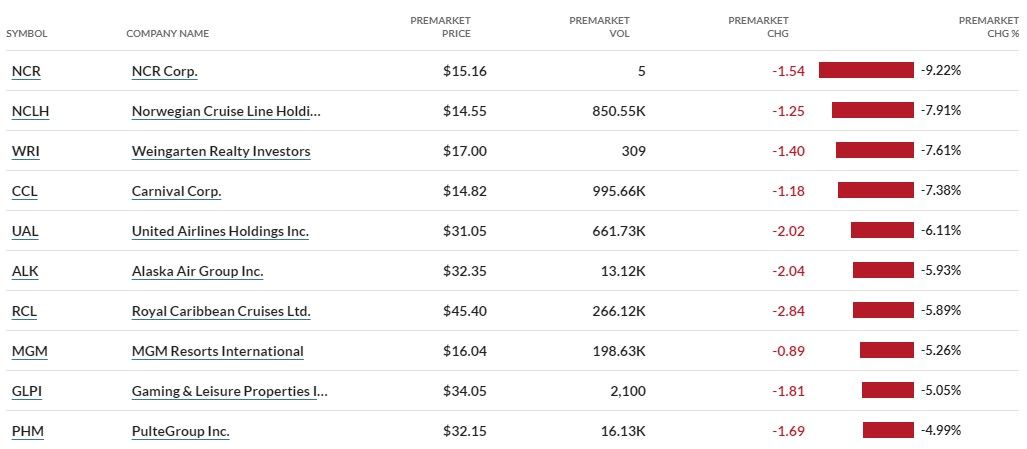Click the NCLH symbol link

(x=30, y=111)
